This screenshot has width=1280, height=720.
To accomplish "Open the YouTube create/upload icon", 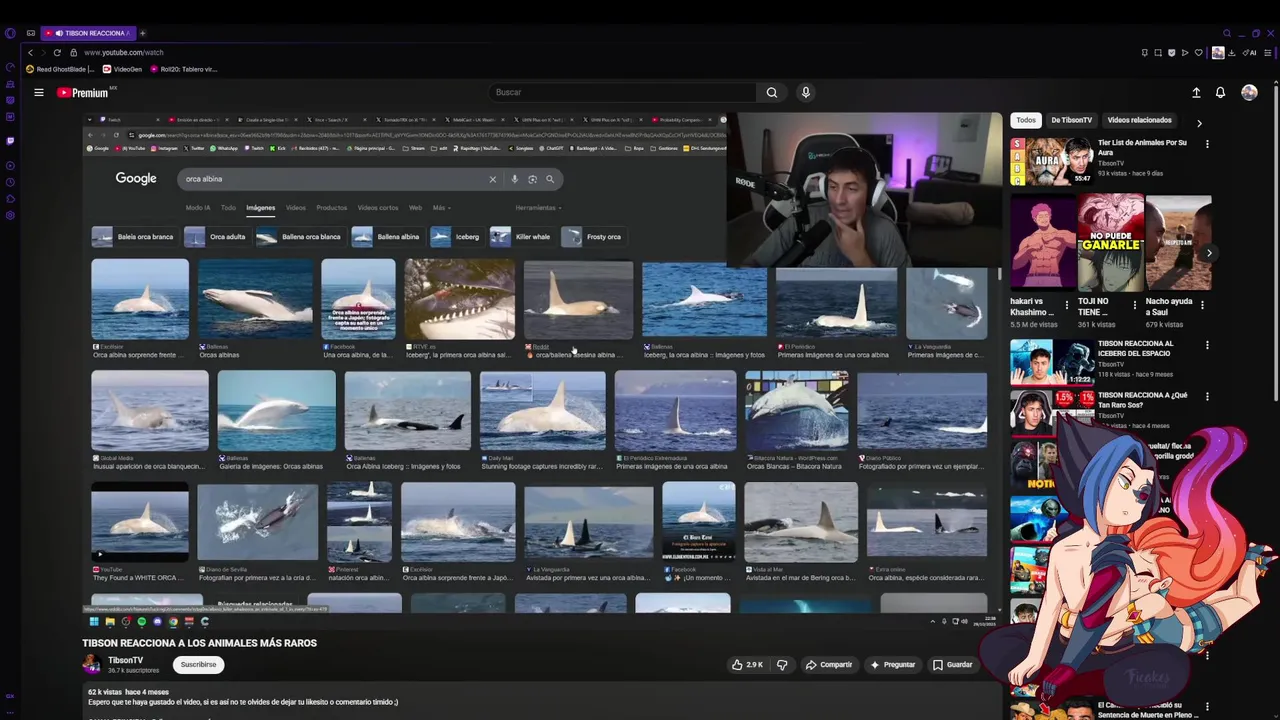I will (1196, 92).
